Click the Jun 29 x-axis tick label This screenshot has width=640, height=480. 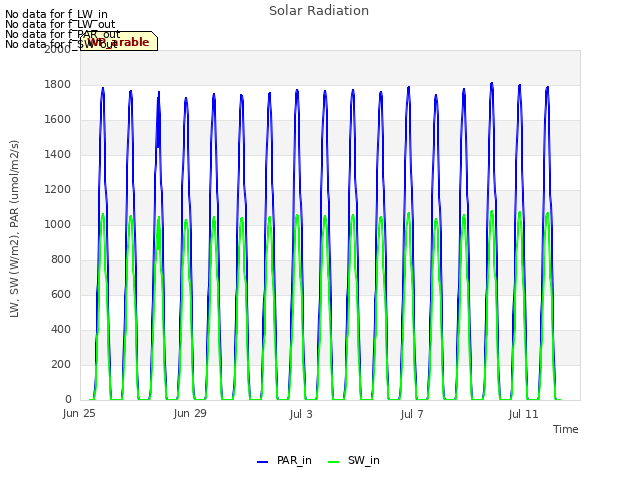[190, 413]
